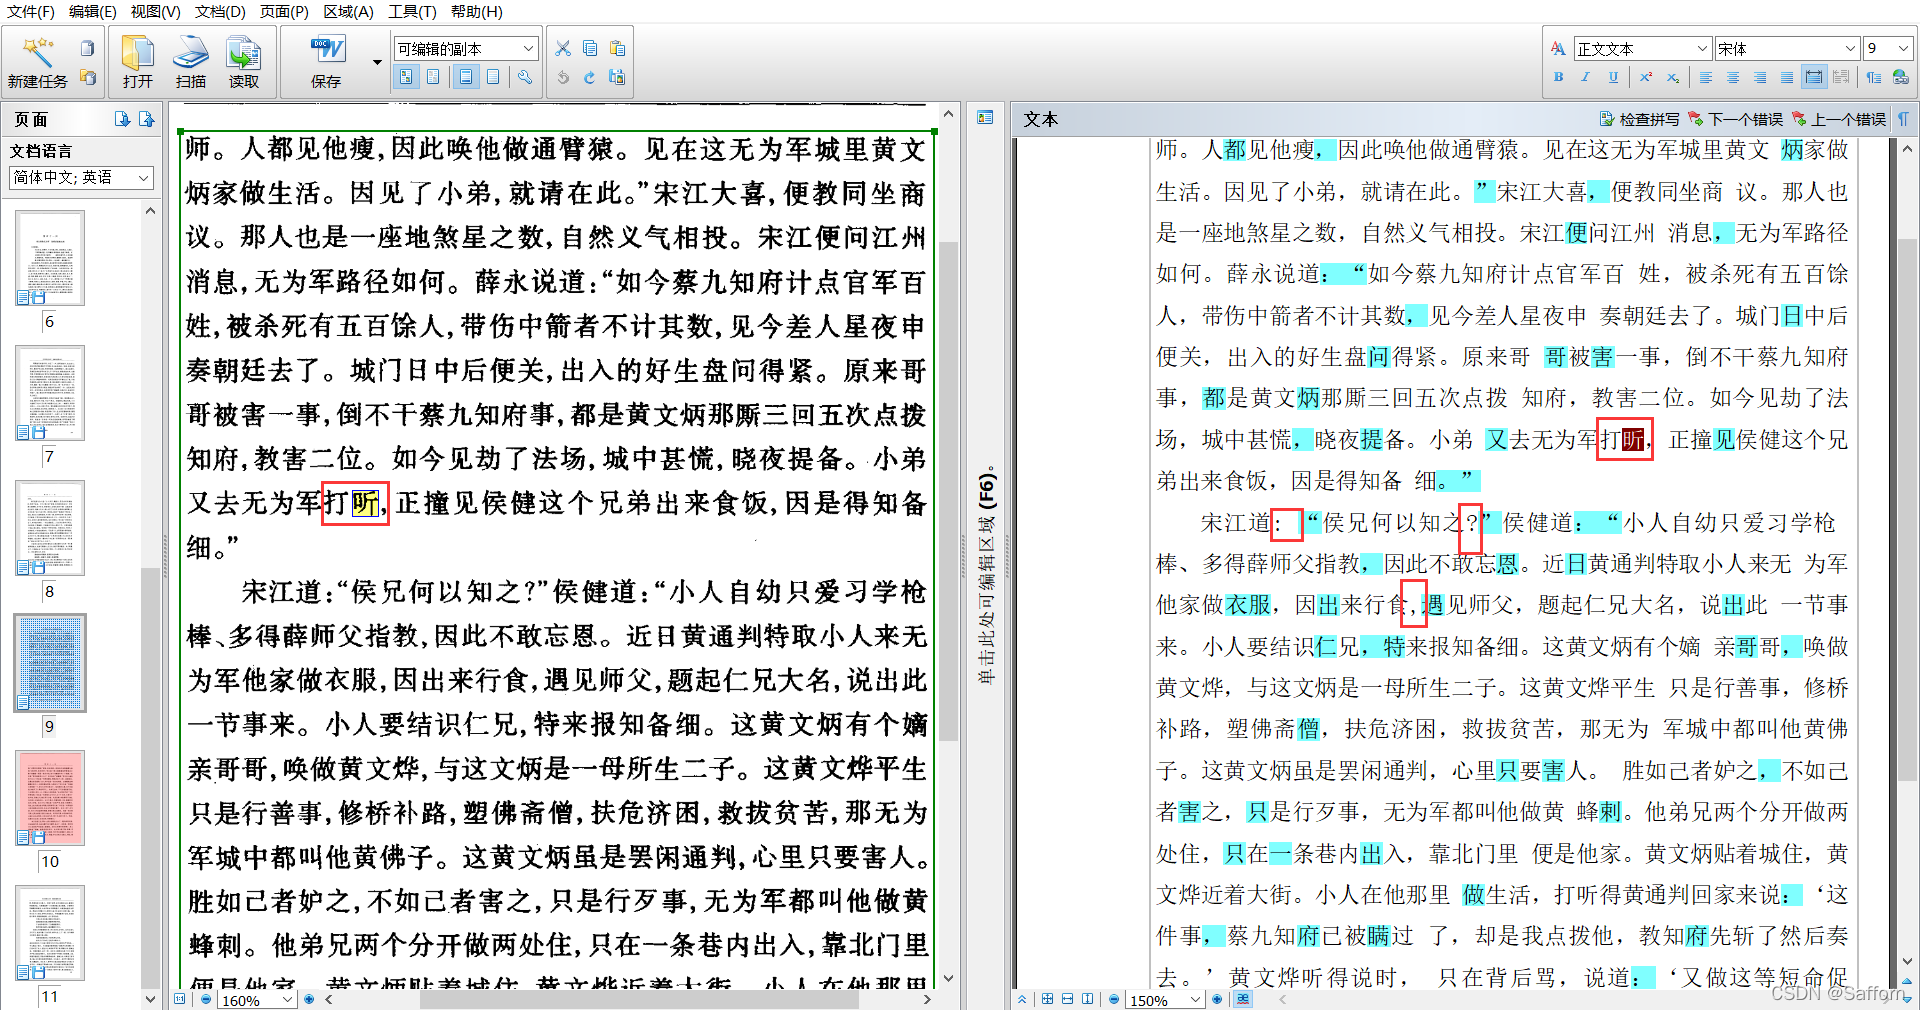Click the style editor AA icon
The width and height of the screenshot is (1920, 1010).
coord(1558,48)
